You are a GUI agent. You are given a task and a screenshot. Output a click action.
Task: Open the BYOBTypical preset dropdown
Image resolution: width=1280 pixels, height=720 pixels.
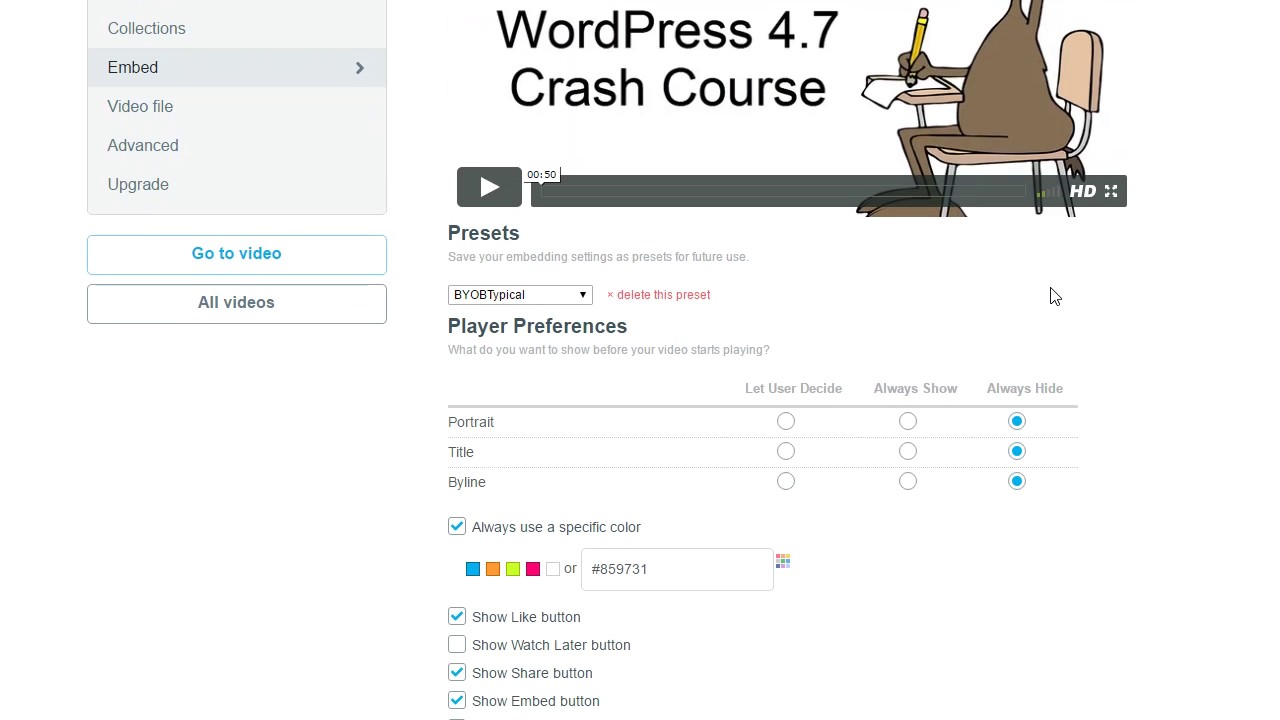pyautogui.click(x=520, y=295)
